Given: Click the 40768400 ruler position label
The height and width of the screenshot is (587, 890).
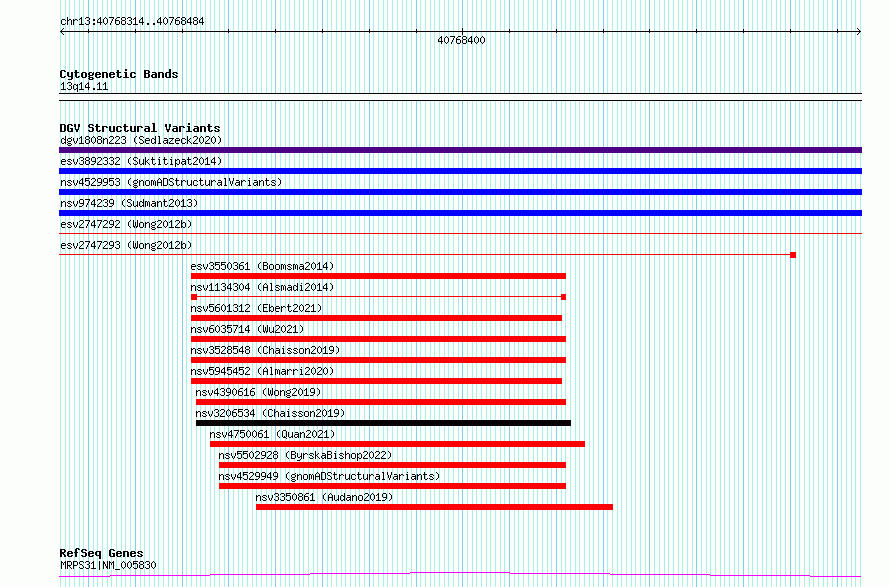Looking at the screenshot, I should 461,40.
